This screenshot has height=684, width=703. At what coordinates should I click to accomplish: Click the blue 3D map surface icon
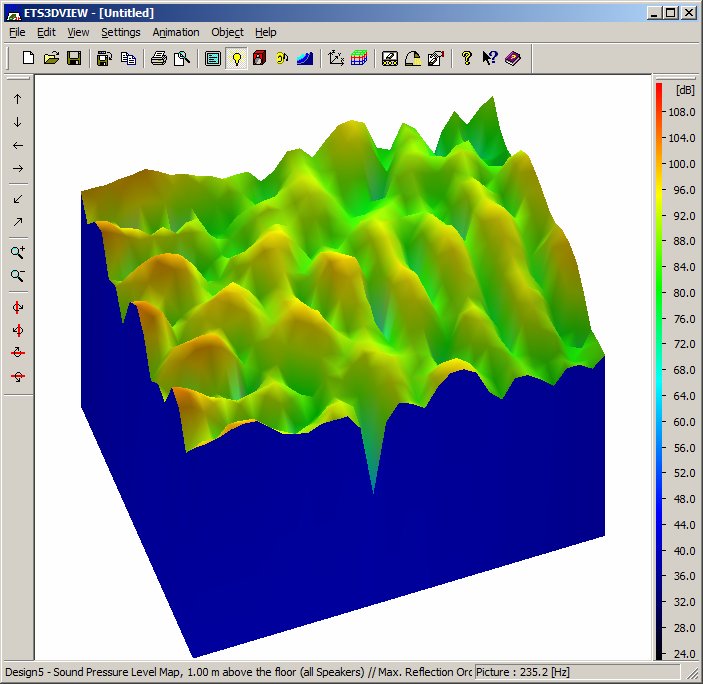tap(305, 58)
